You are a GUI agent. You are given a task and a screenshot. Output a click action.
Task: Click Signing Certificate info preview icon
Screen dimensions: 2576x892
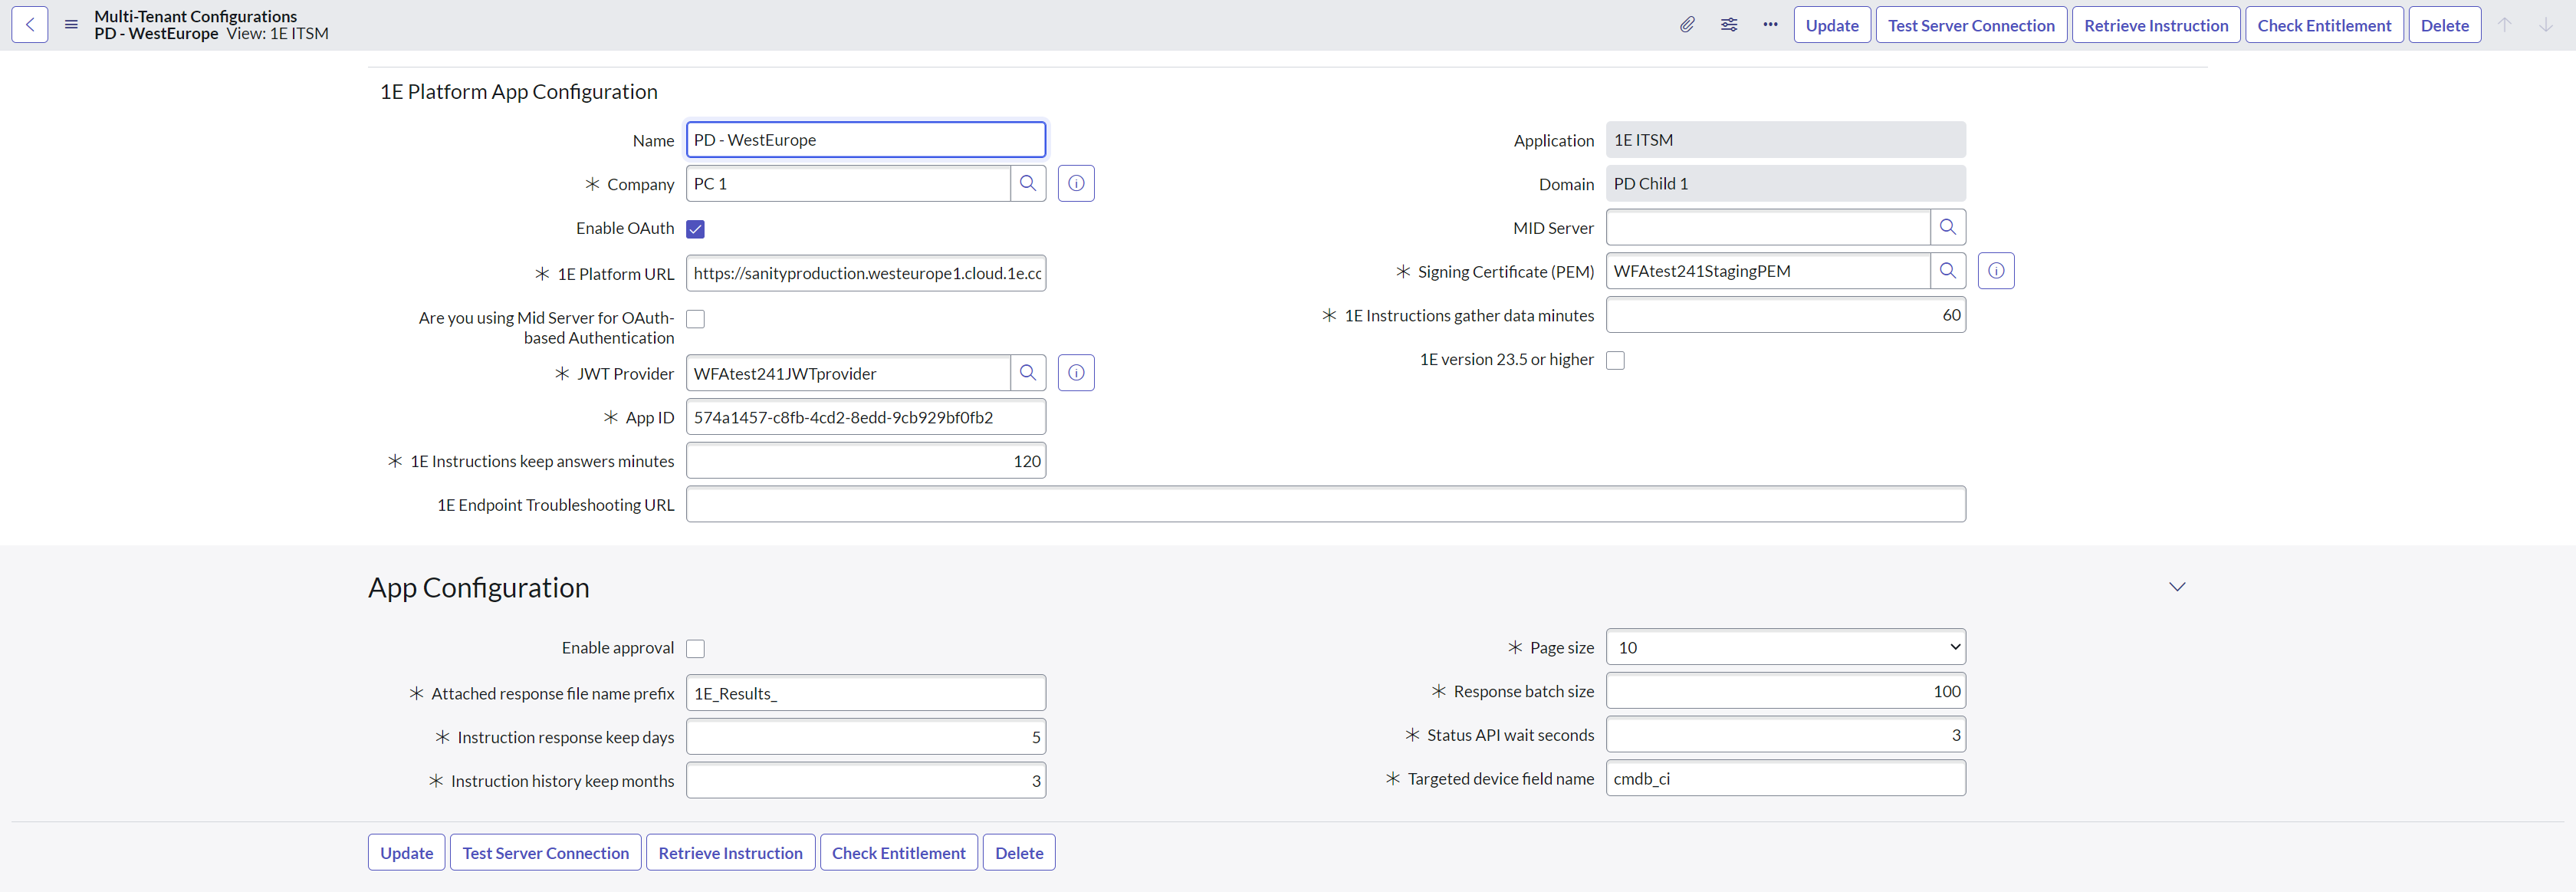(x=1996, y=271)
